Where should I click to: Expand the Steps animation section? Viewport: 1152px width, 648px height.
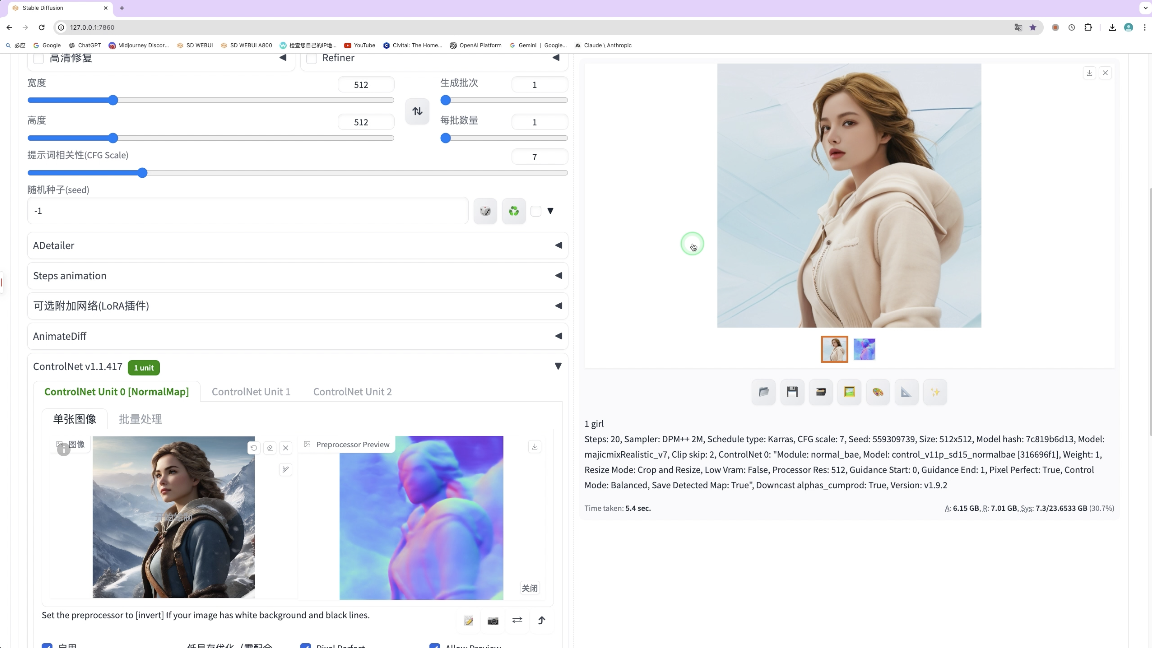[x=298, y=276]
